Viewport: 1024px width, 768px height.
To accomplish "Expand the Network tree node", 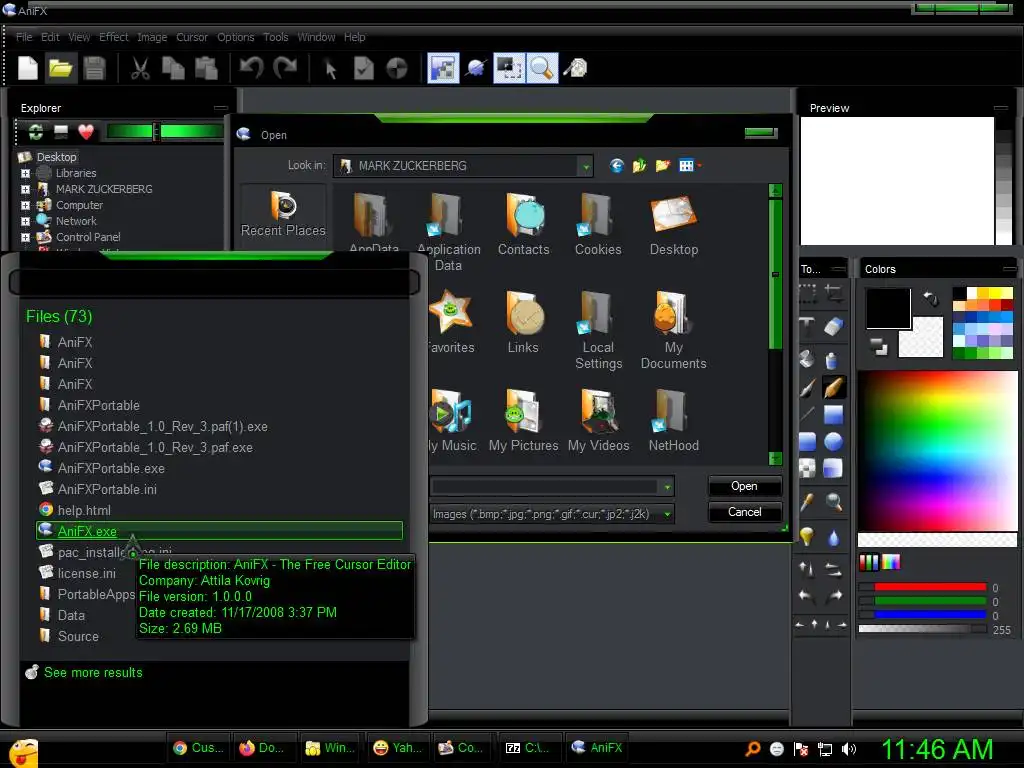I will coord(25,221).
